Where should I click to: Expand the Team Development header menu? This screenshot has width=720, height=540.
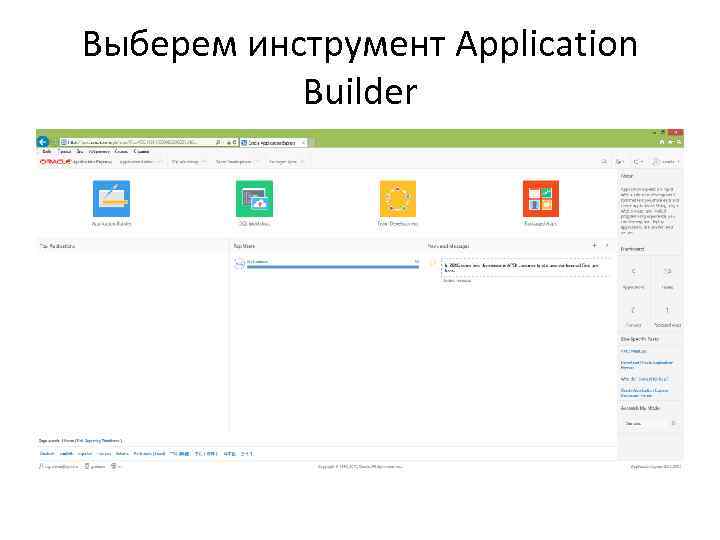point(257,162)
